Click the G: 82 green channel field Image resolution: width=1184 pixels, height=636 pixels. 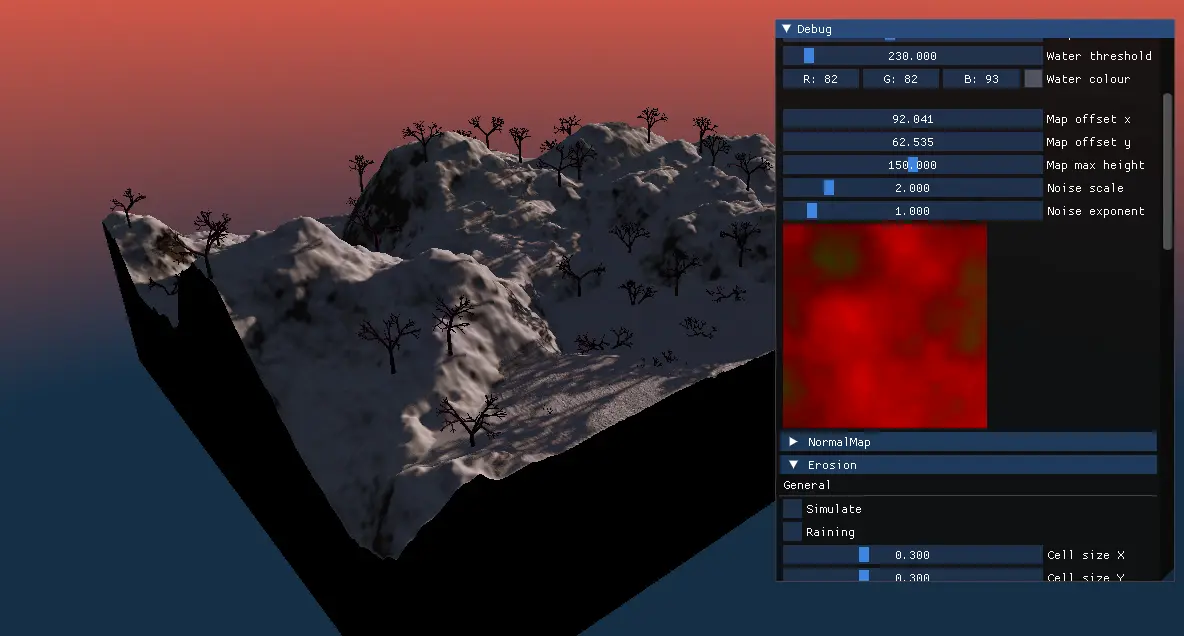[x=900, y=79]
